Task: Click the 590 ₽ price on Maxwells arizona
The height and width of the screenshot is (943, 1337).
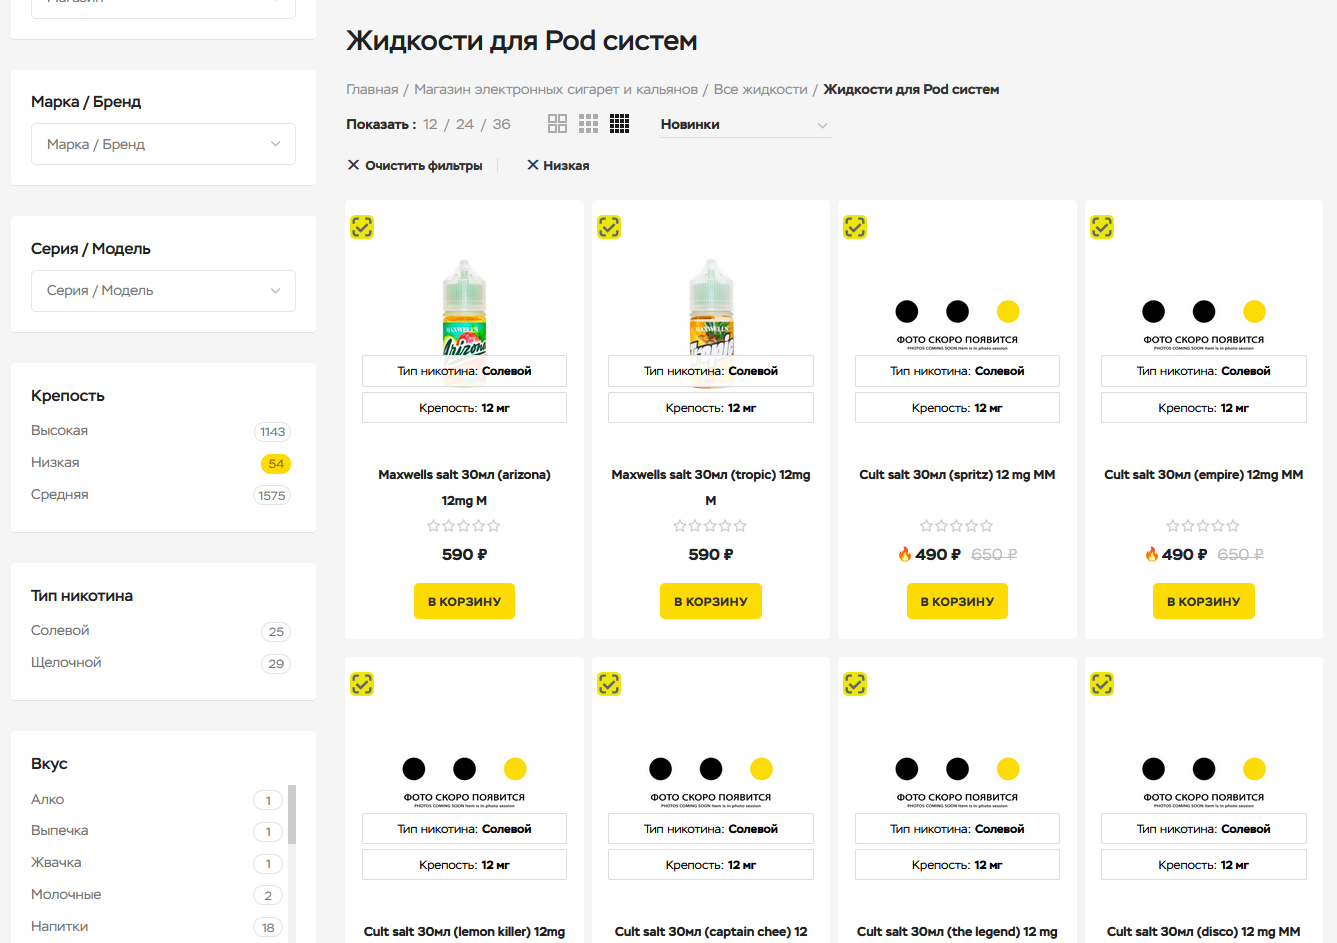Action: 464,555
